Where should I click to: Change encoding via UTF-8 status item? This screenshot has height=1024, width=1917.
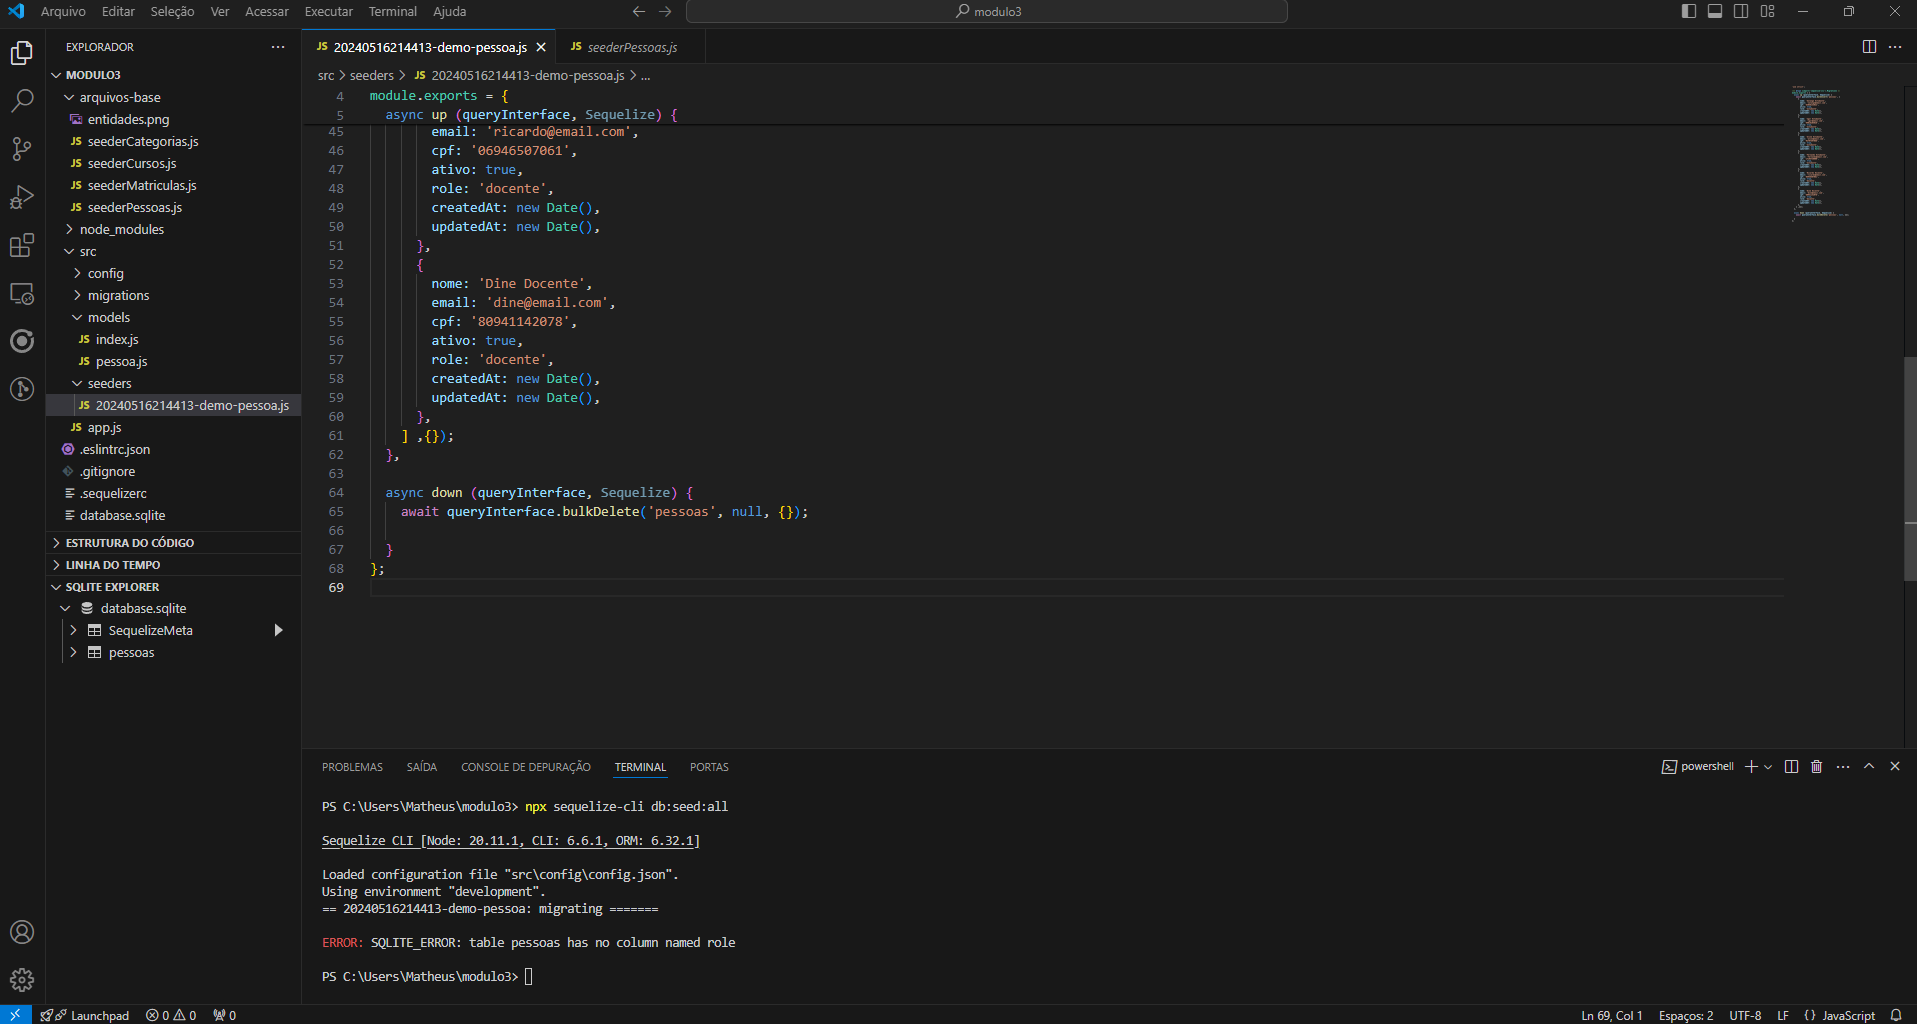pyautogui.click(x=1745, y=1015)
